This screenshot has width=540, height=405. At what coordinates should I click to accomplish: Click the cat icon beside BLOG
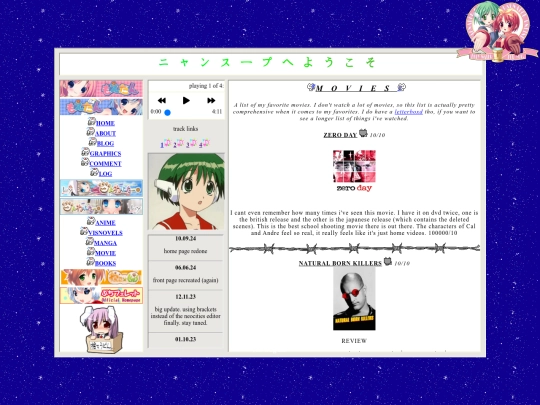pos(93,142)
